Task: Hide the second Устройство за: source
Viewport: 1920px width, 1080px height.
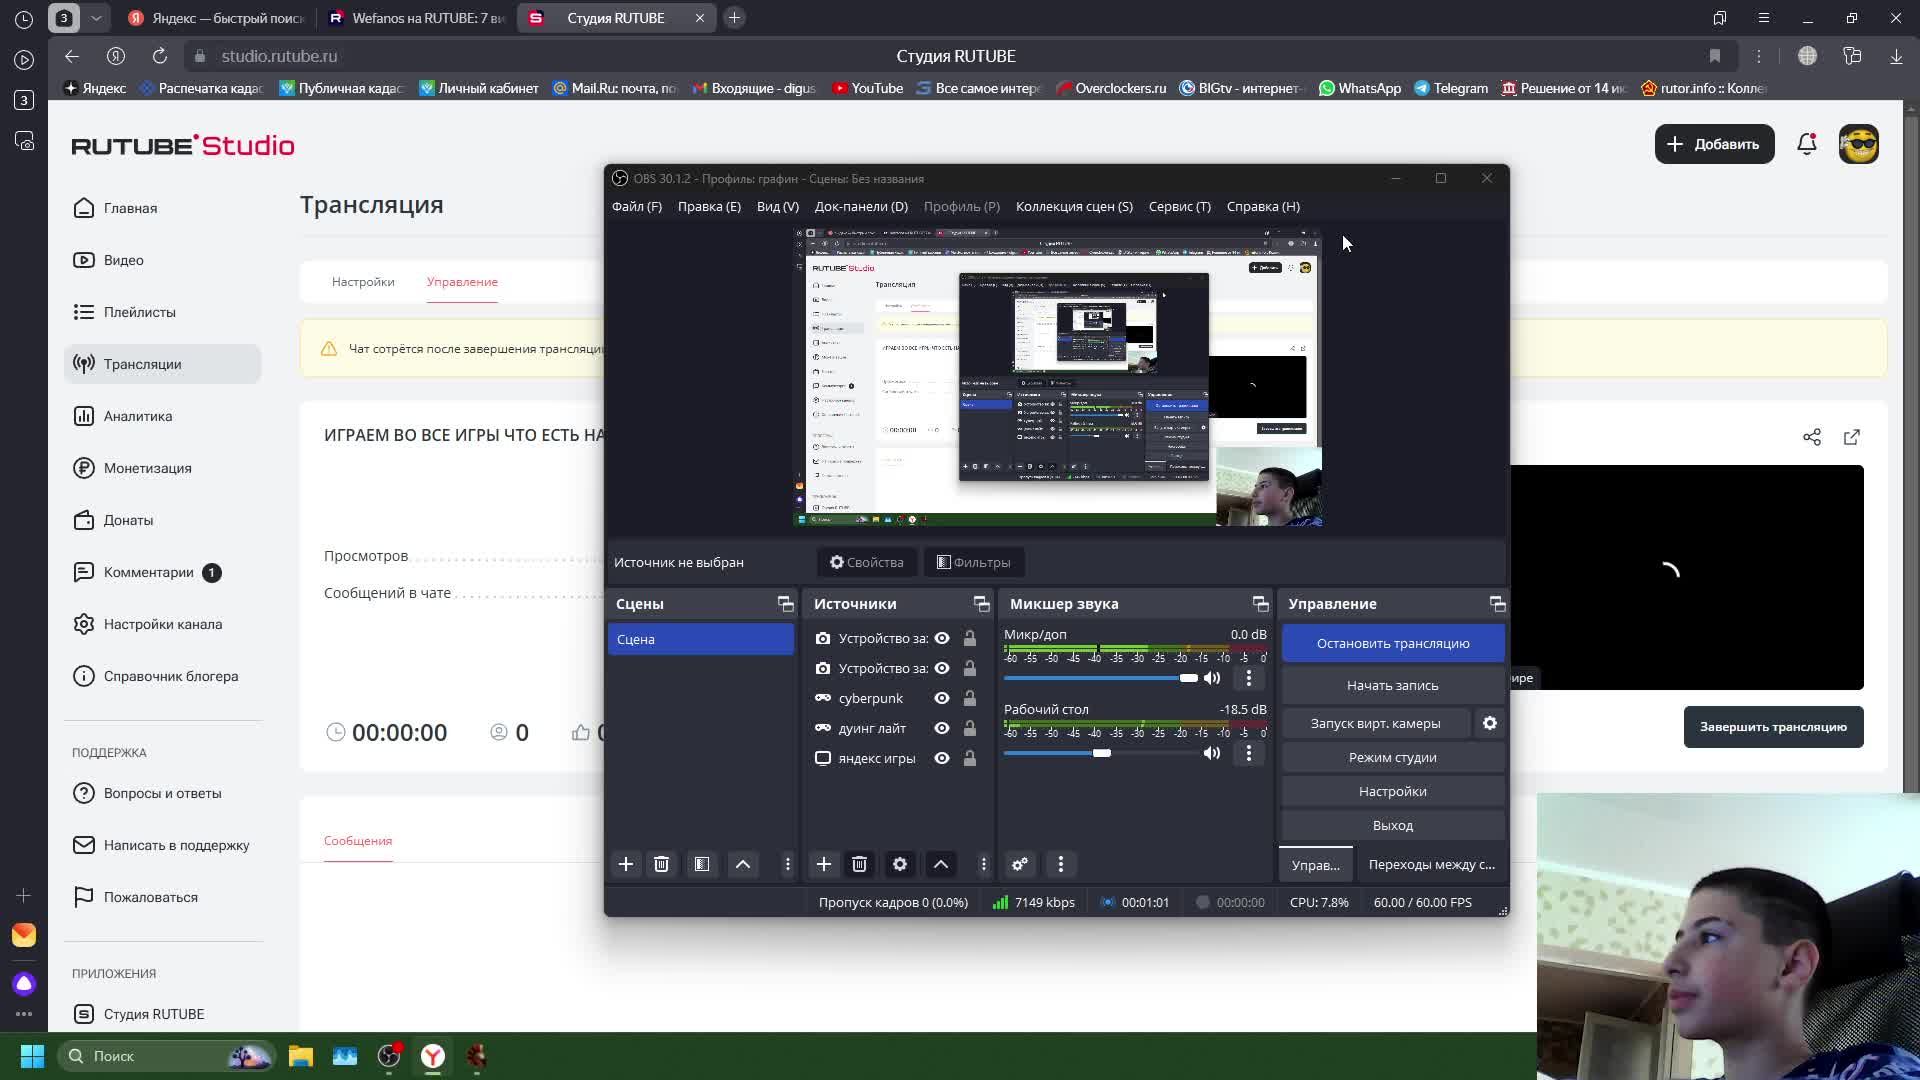Action: click(x=942, y=668)
